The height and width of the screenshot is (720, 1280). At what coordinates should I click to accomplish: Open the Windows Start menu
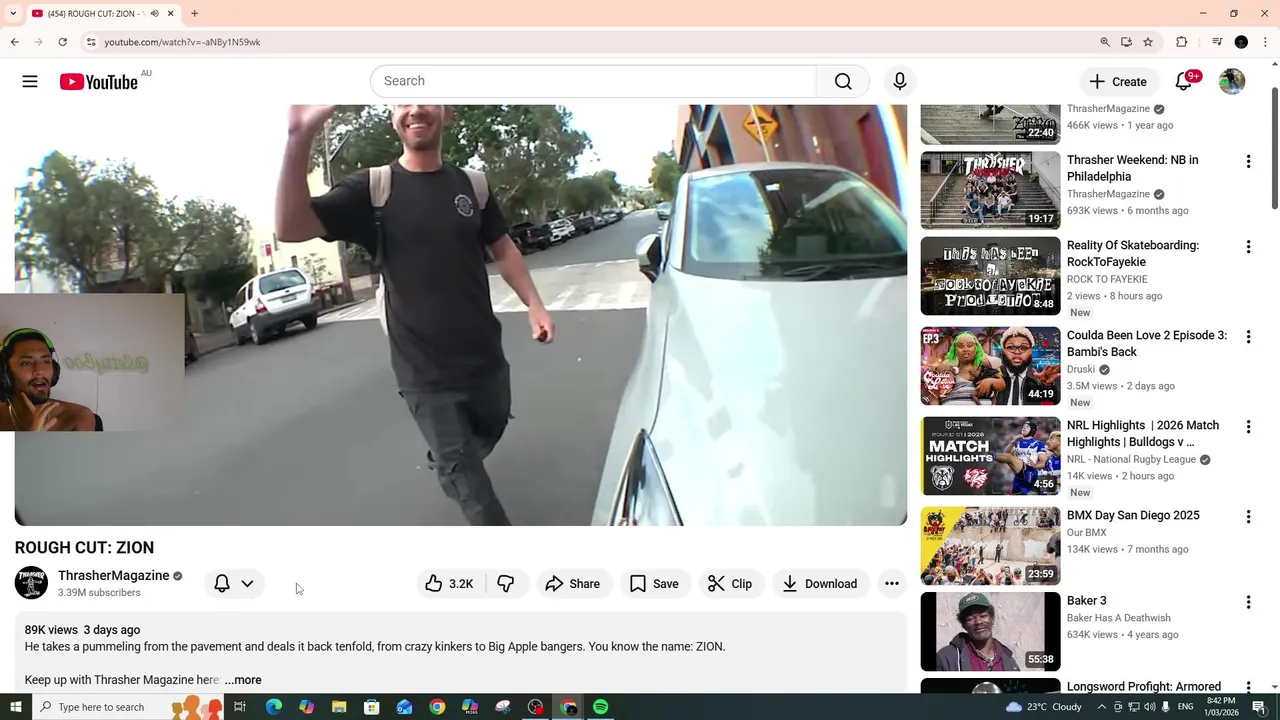tap(15, 707)
